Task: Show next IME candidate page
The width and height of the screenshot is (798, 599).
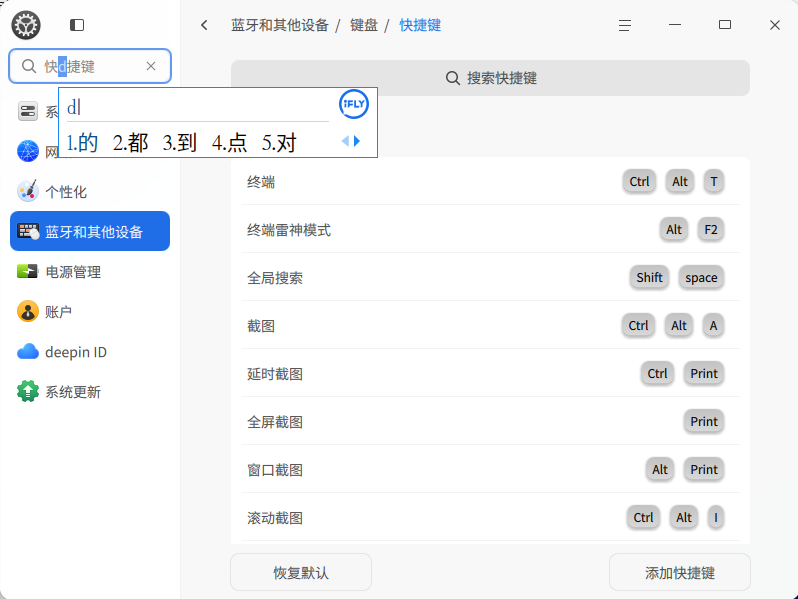Action: [x=357, y=141]
